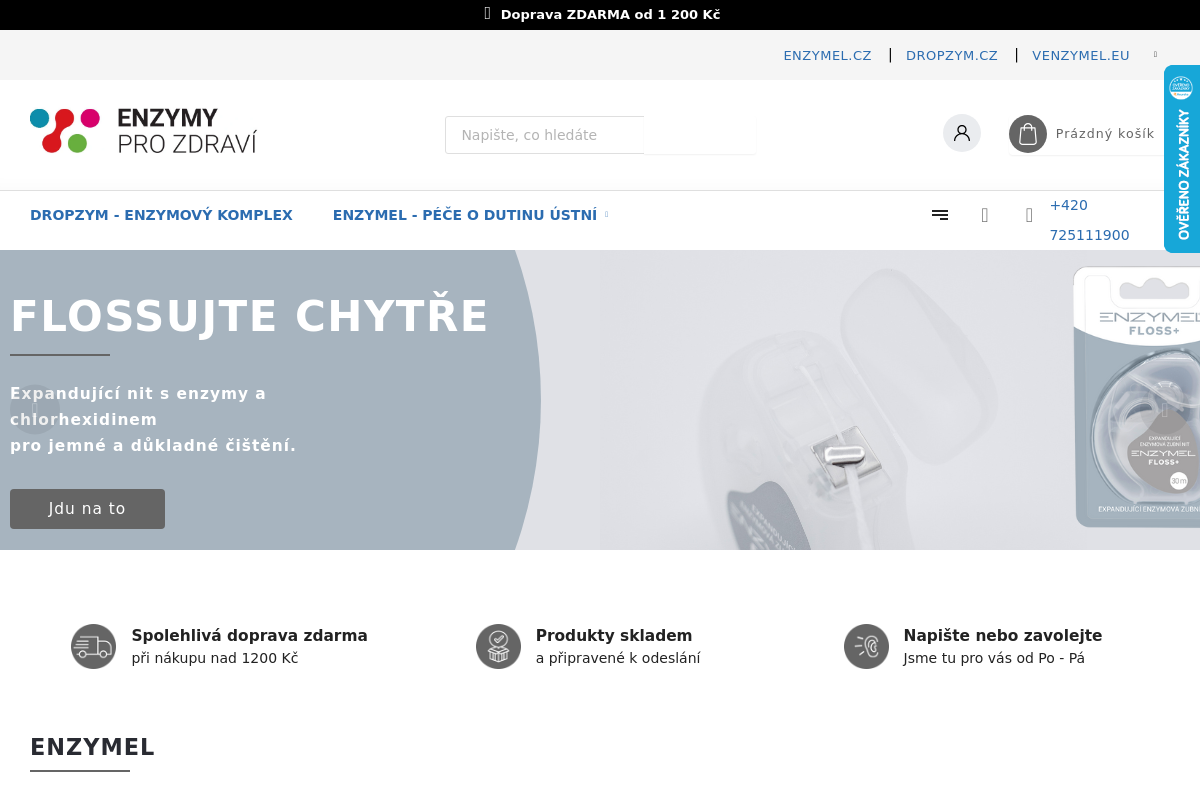The height and width of the screenshot is (800, 1200).
Task: Click the contact ear icon
Action: point(866,647)
